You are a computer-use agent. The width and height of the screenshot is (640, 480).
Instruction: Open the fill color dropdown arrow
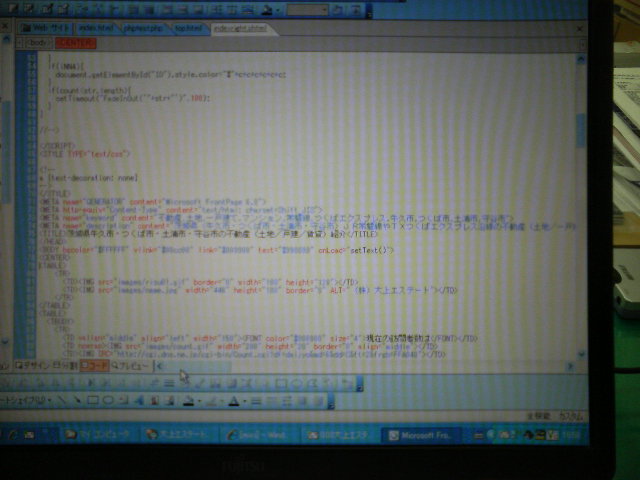pos(199,401)
